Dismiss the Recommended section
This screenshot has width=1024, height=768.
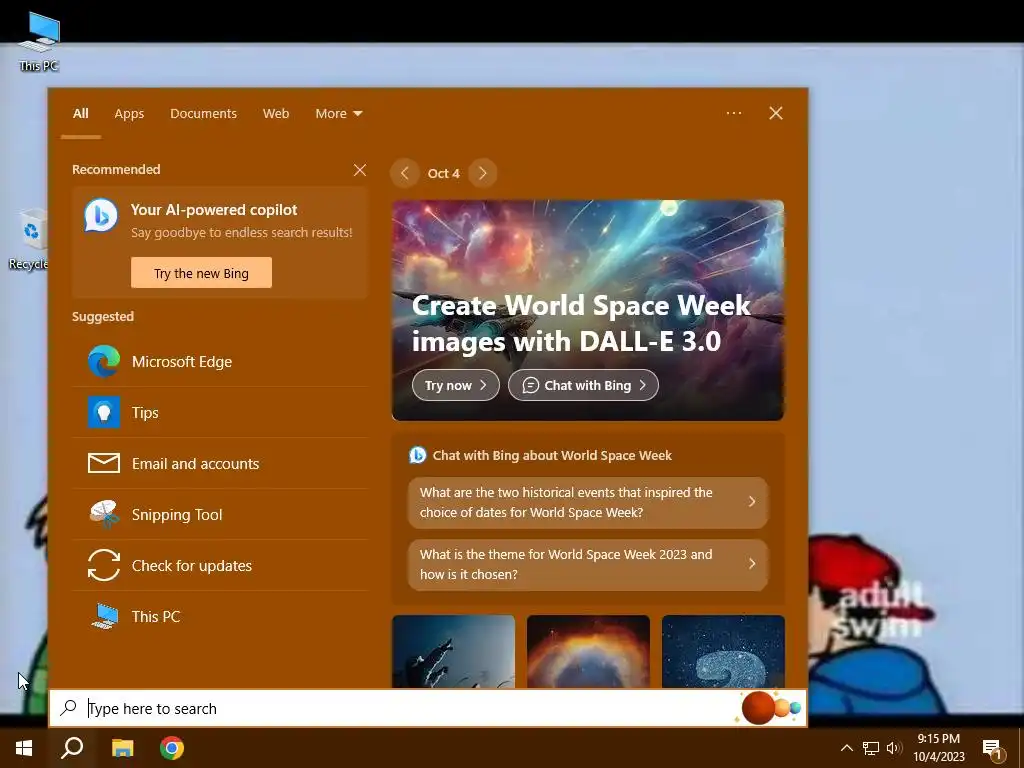click(x=360, y=170)
